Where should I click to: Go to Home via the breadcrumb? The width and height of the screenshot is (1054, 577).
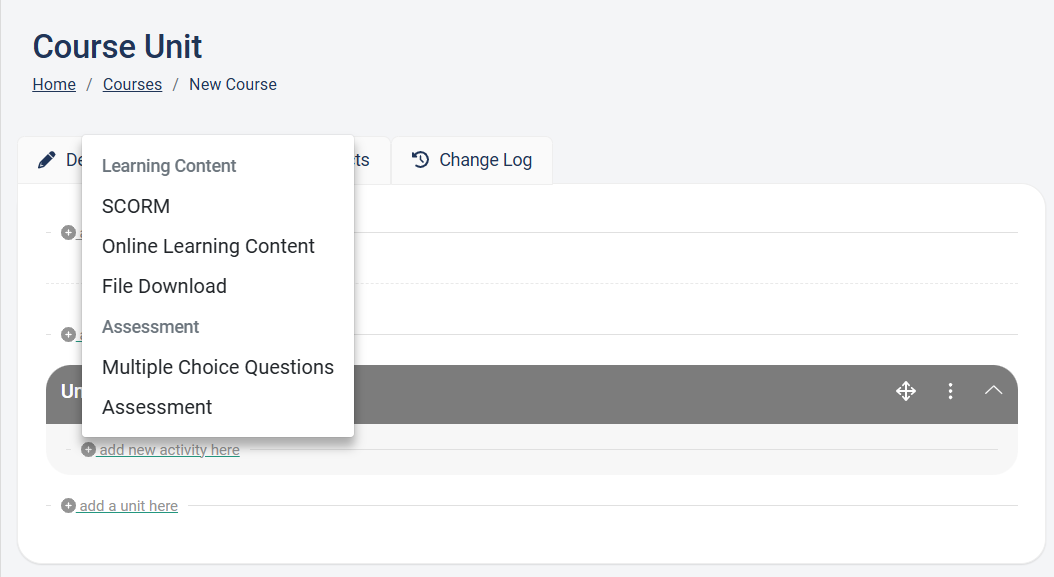coord(54,84)
